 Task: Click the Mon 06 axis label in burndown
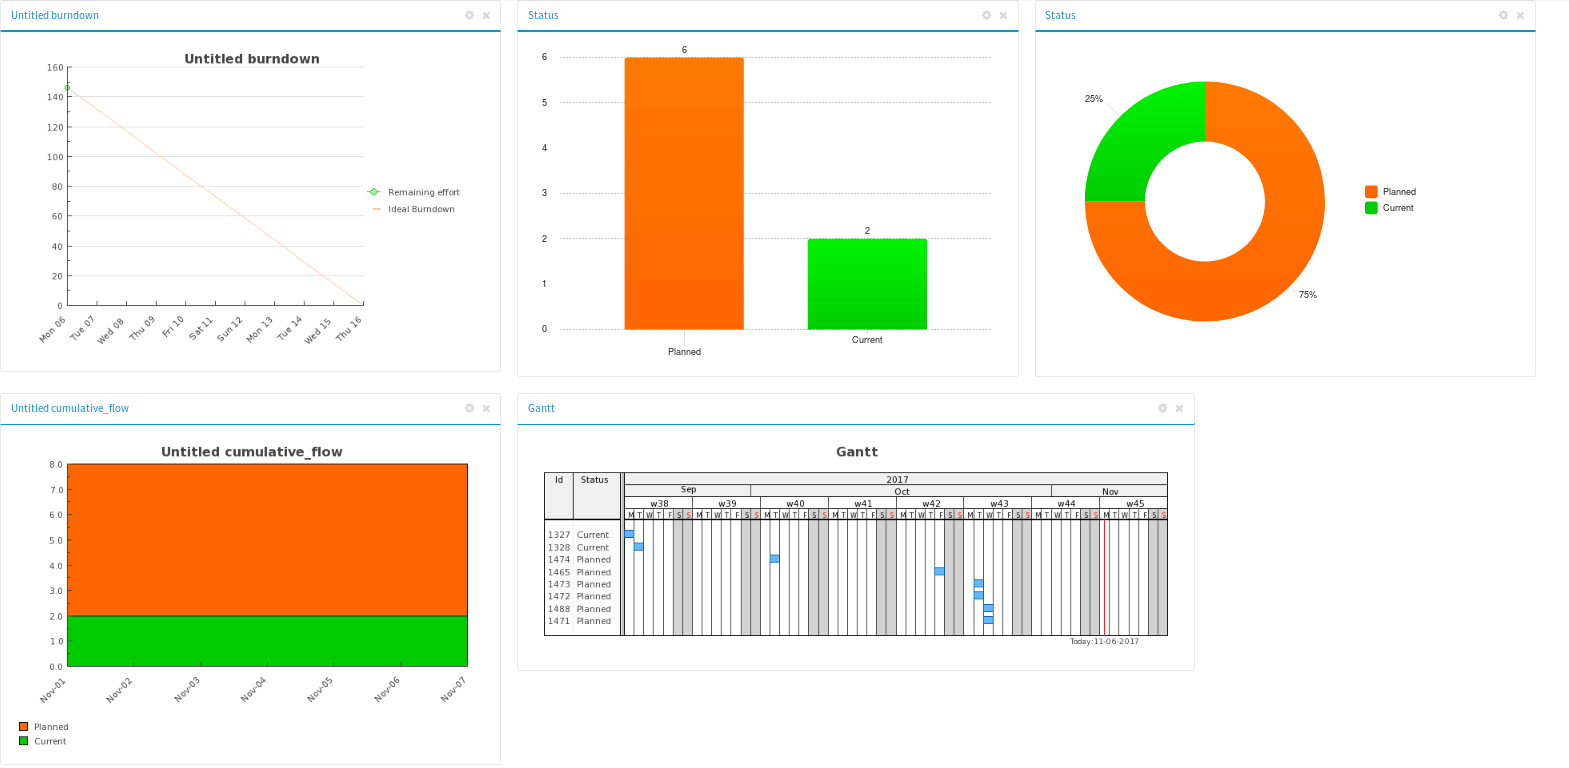[52, 329]
